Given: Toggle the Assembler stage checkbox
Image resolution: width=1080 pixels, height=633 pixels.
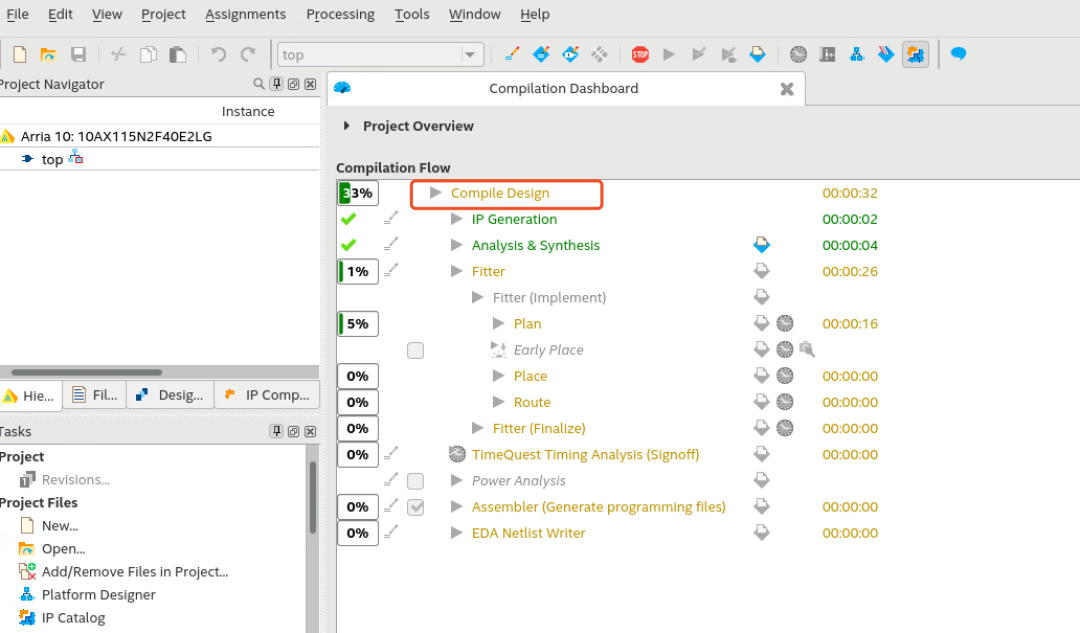Looking at the screenshot, I should tap(415, 507).
